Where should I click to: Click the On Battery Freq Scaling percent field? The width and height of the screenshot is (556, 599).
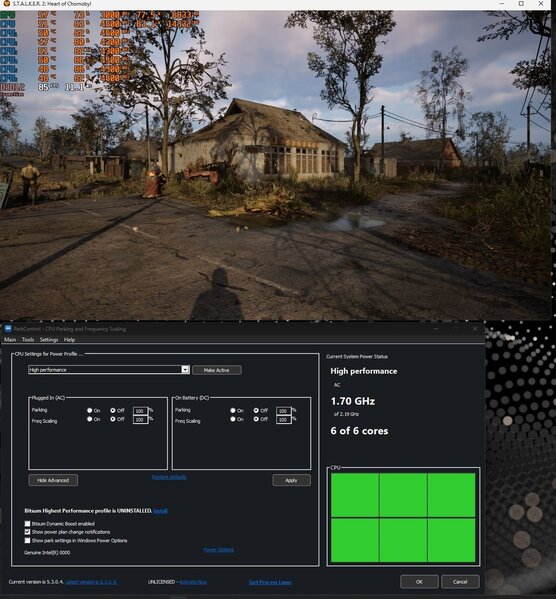click(284, 419)
